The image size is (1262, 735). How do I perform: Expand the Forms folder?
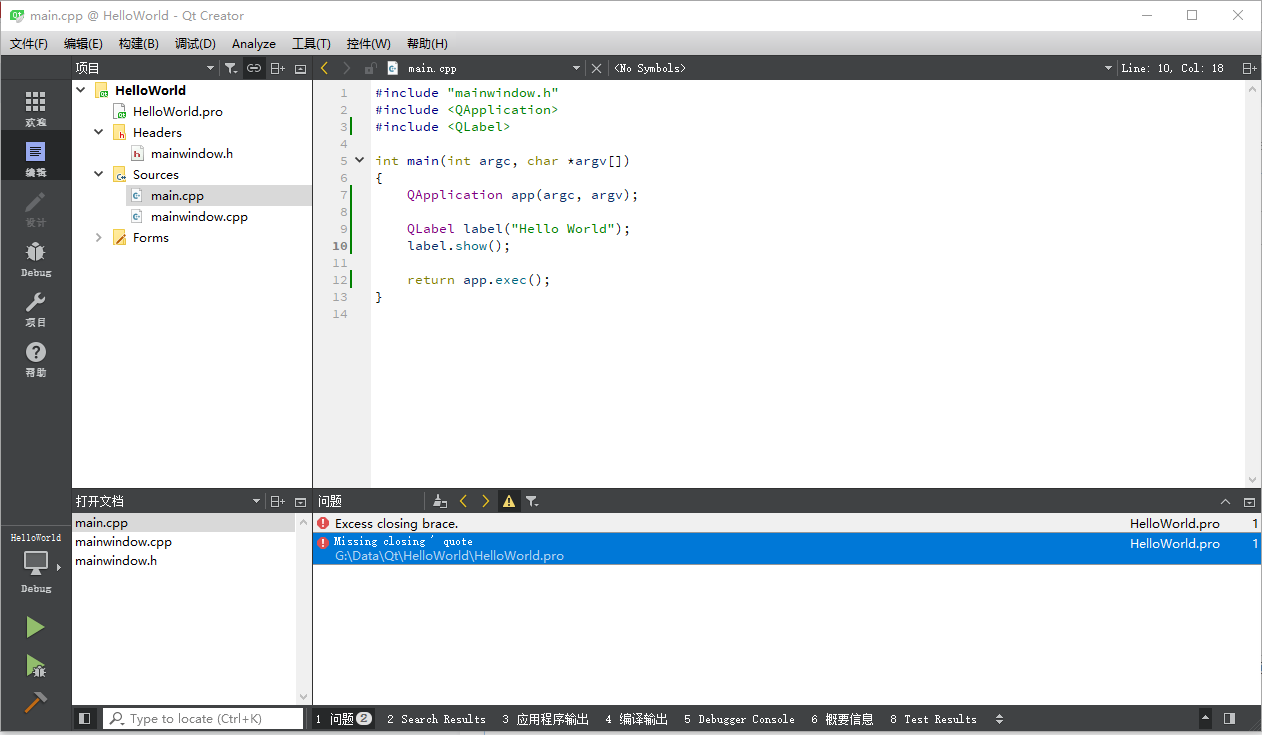tap(99, 237)
